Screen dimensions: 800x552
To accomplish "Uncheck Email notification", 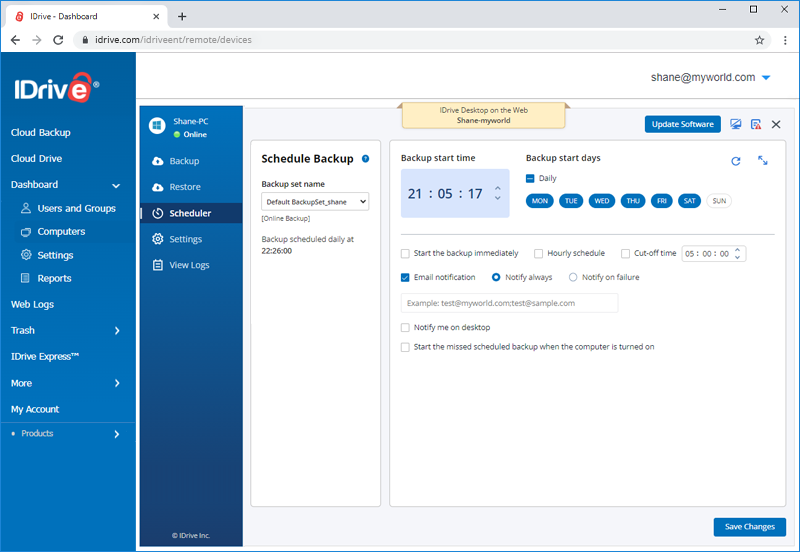I will (405, 278).
